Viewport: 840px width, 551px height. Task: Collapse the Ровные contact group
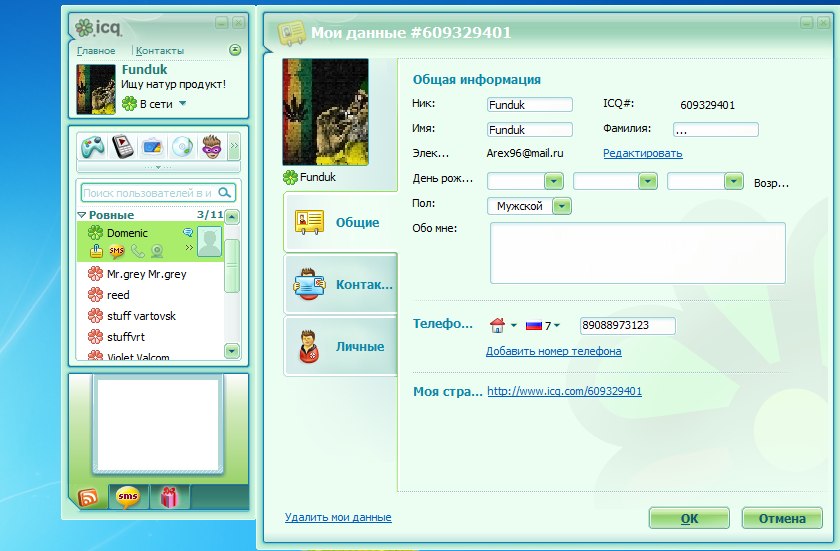point(82,215)
